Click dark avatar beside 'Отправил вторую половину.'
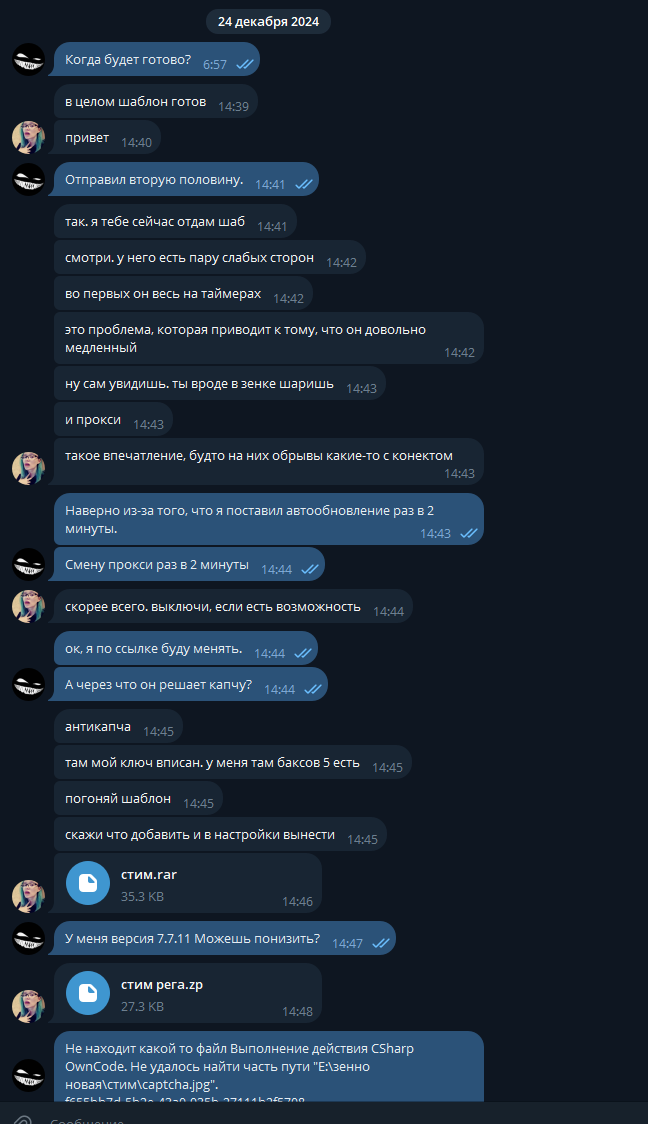 pyautogui.click(x=29, y=179)
